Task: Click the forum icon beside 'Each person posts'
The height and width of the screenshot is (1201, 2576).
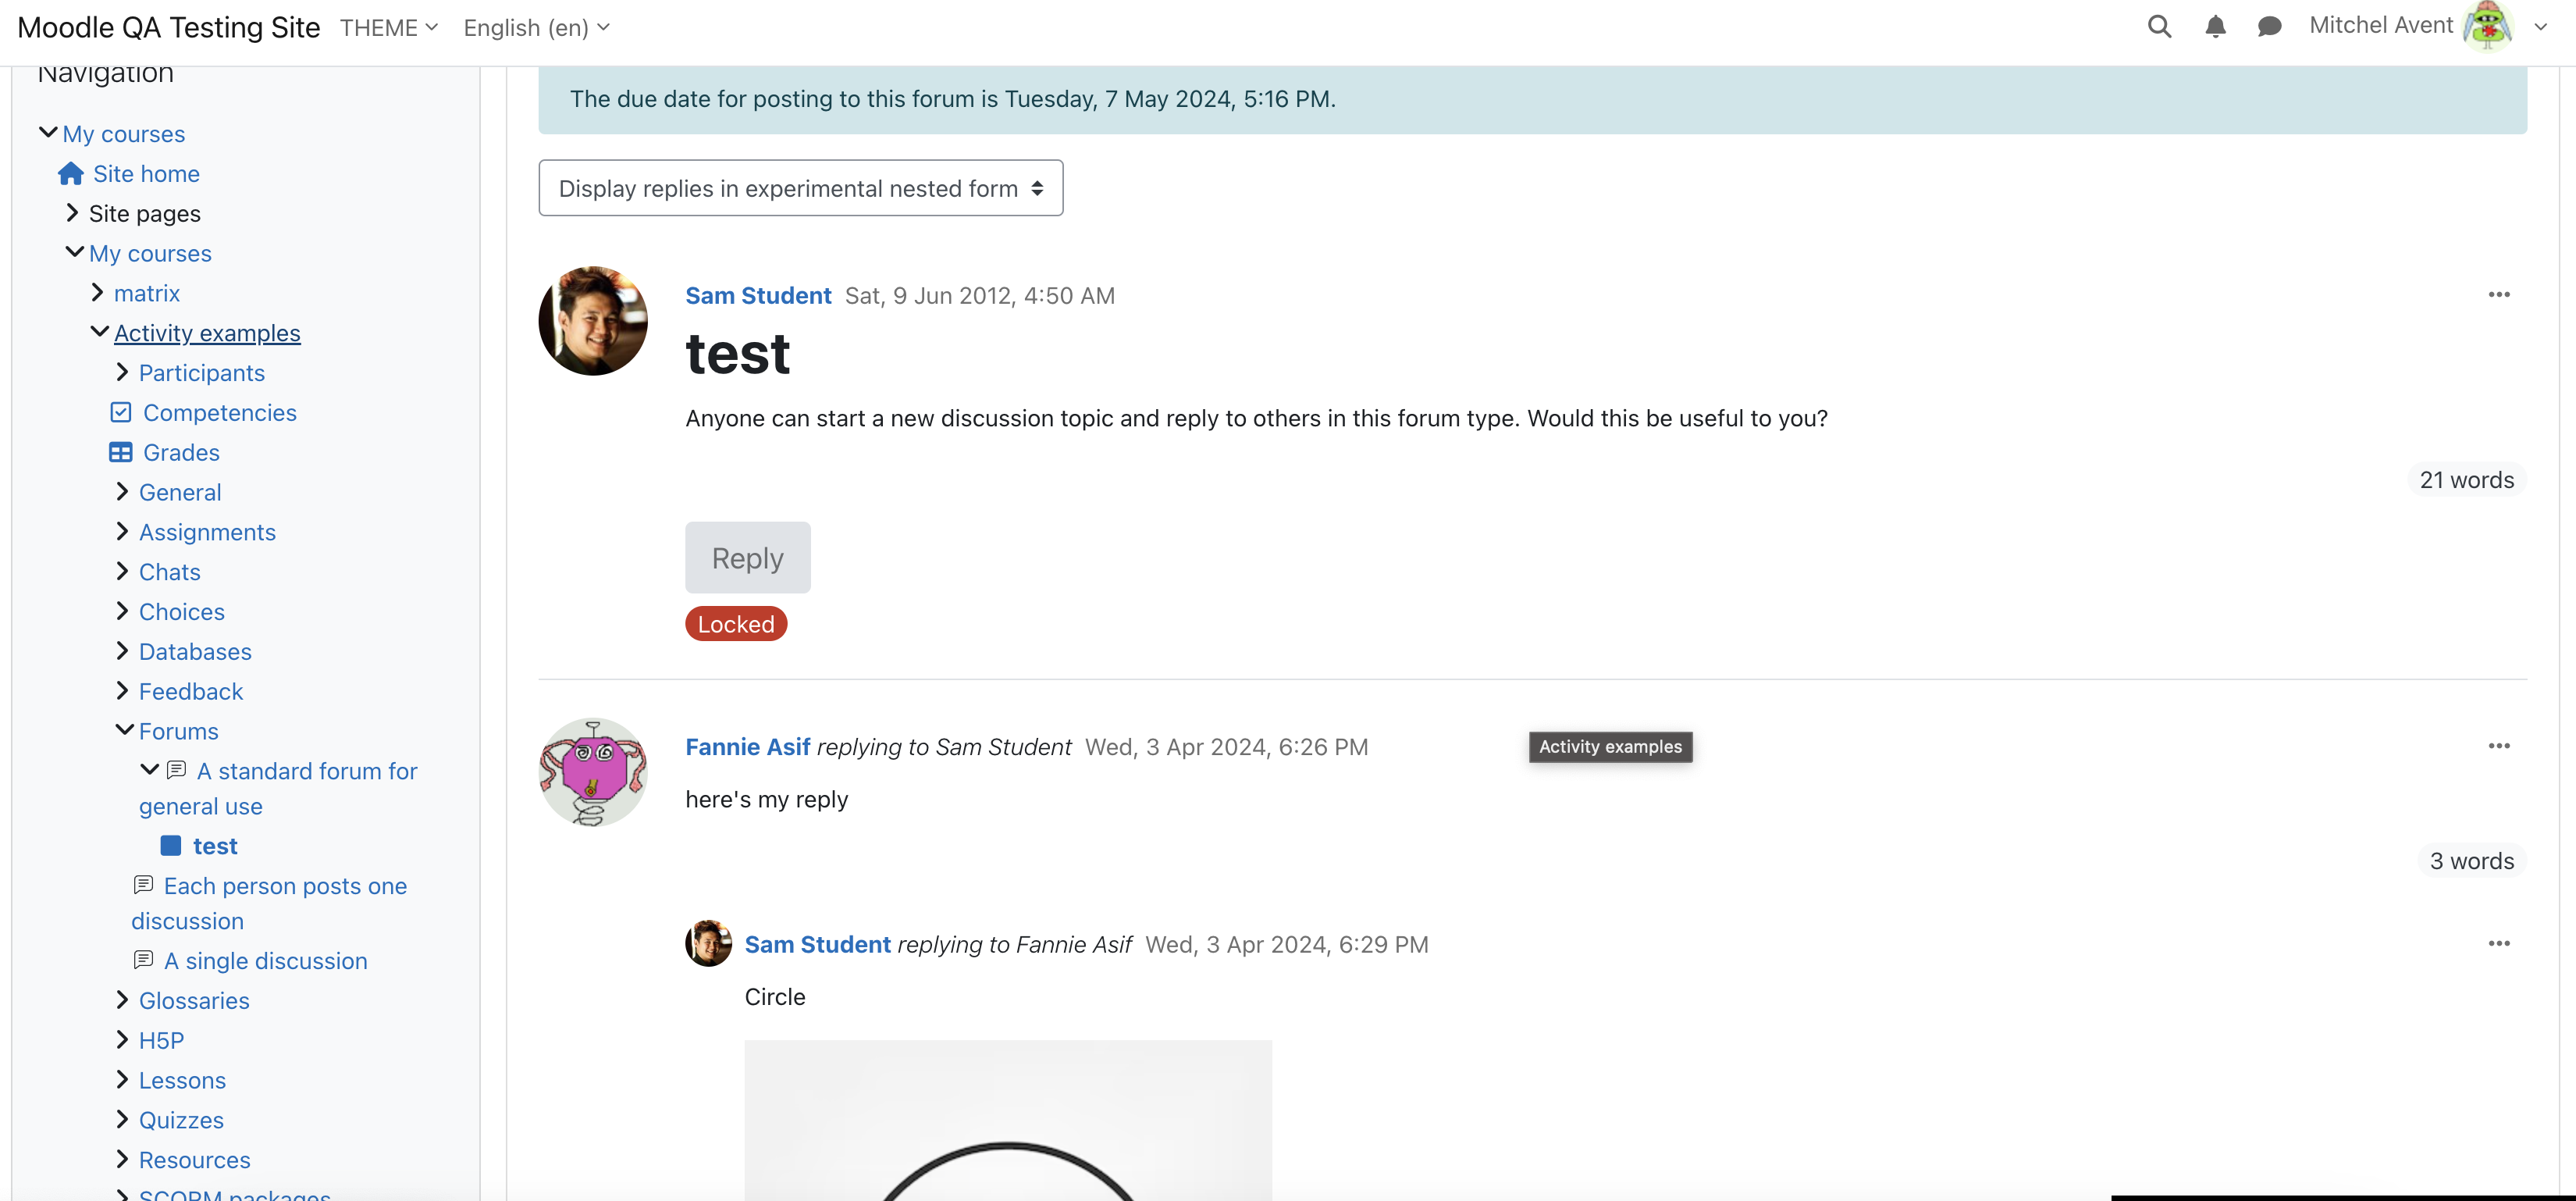Action: click(x=143, y=885)
